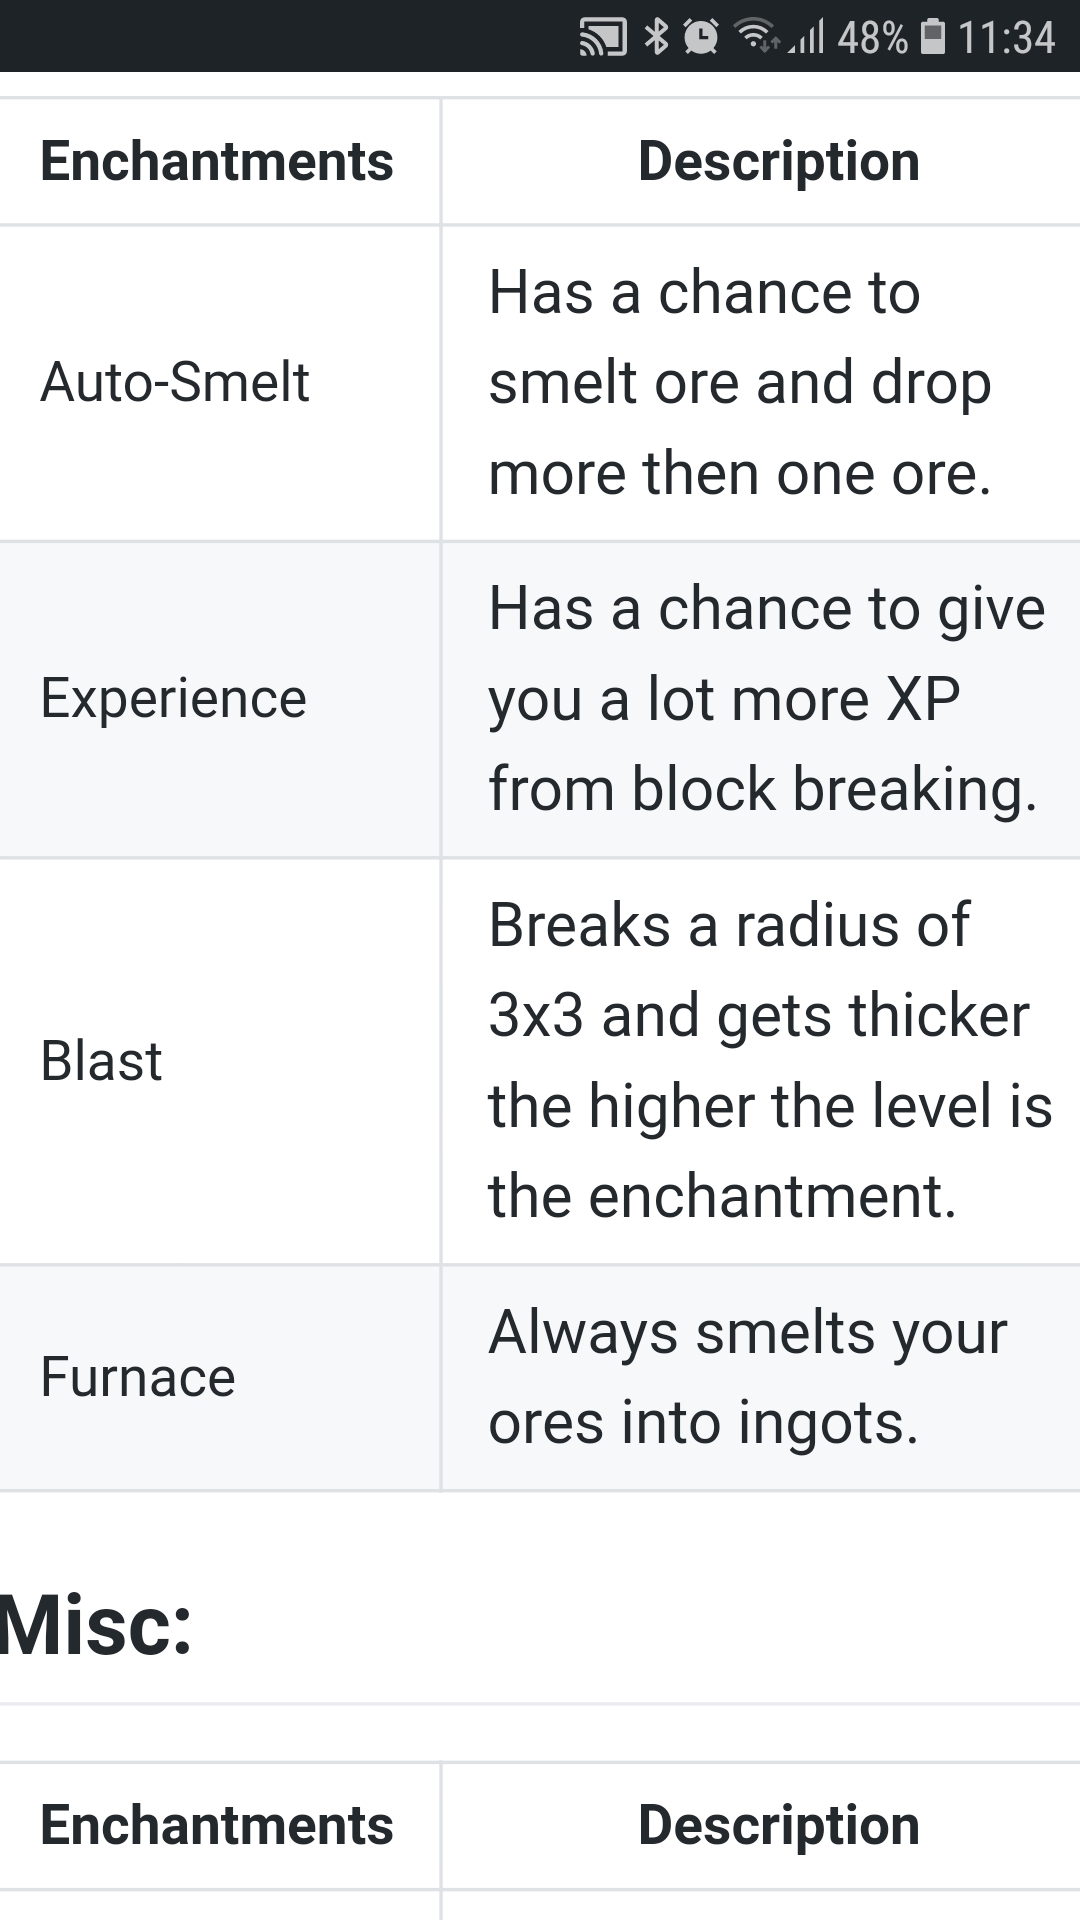Tap the Misc: section heading
This screenshot has height=1920, width=1080.
[96, 1625]
